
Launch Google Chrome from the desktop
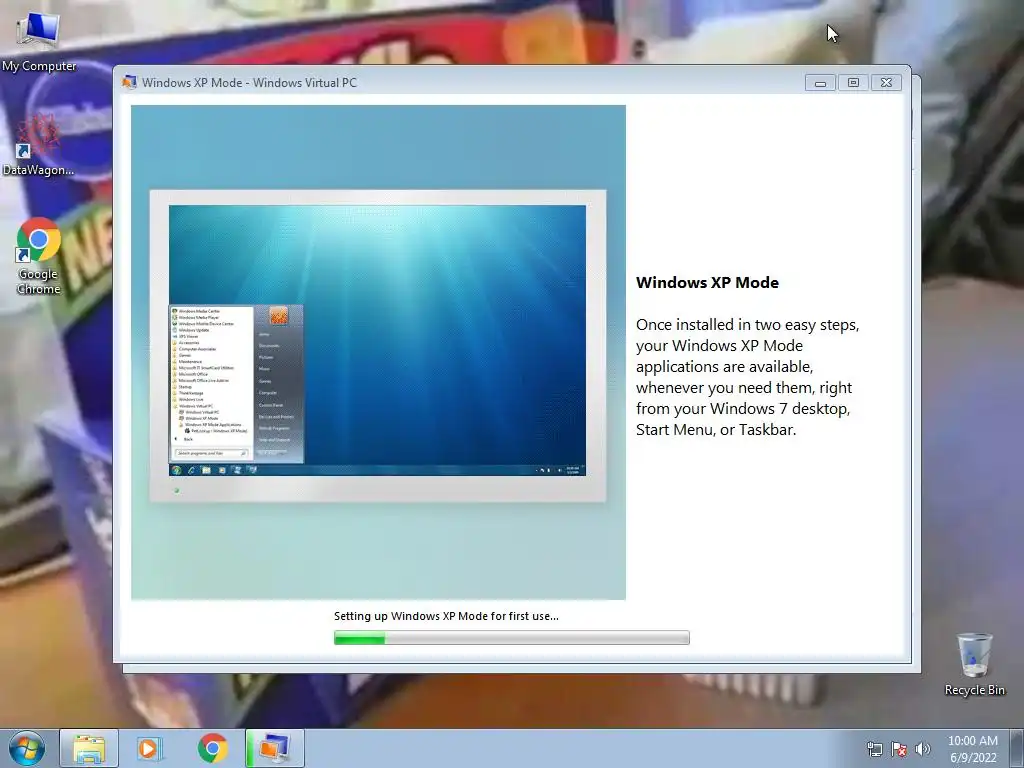(x=39, y=256)
